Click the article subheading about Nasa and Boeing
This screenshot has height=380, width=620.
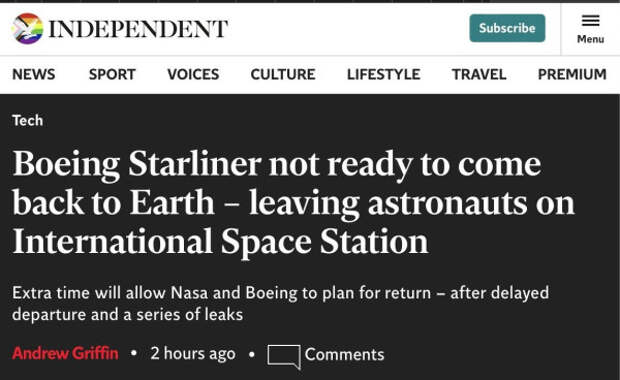click(280, 304)
